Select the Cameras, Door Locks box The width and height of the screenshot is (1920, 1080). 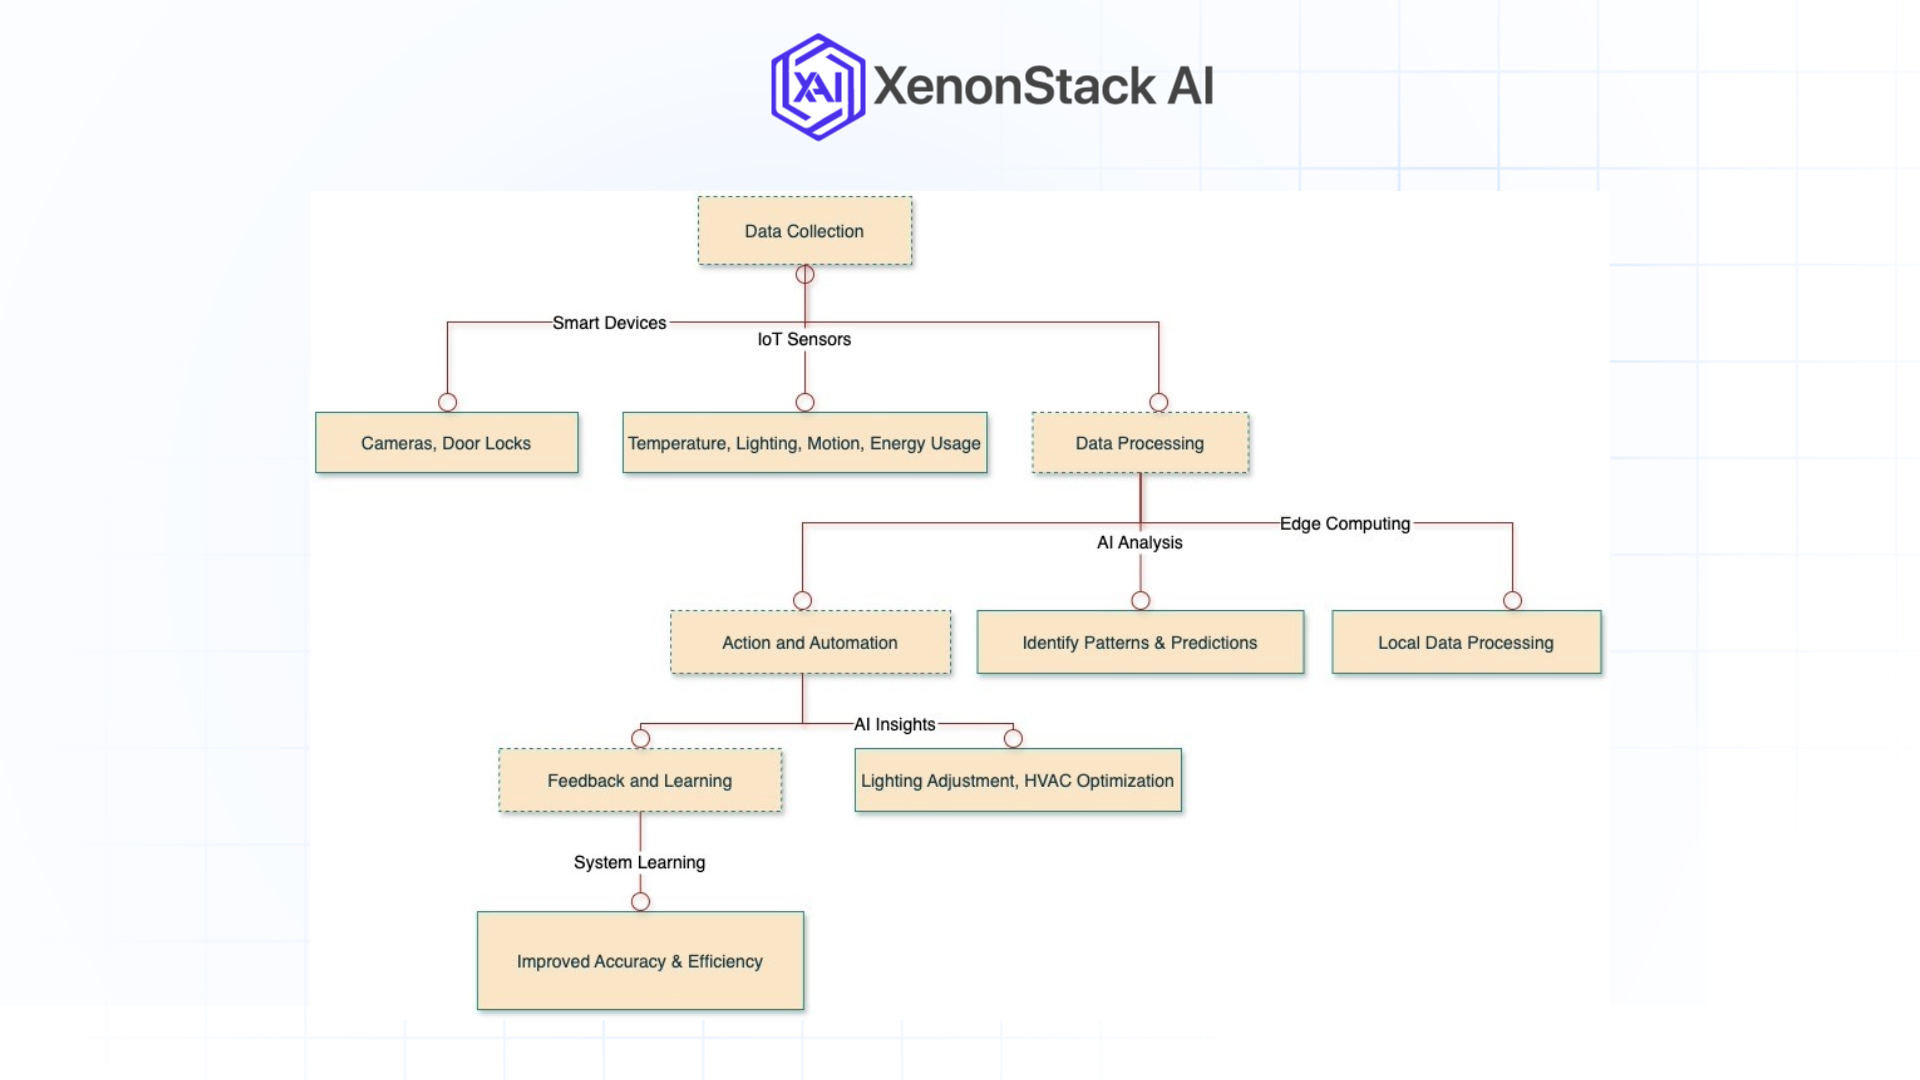coord(446,442)
